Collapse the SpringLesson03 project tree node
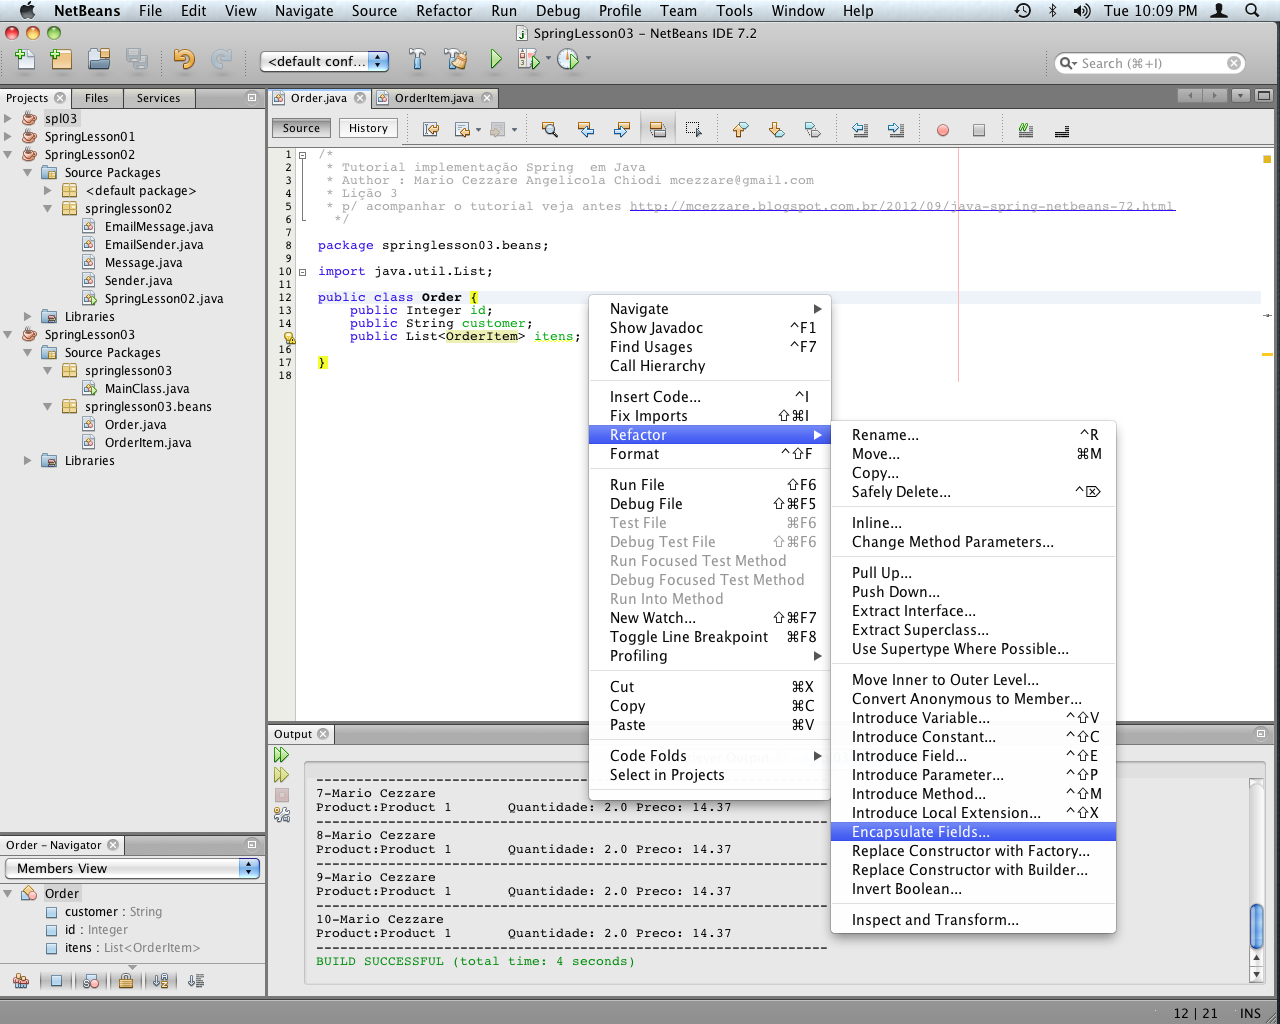Screen dimensions: 1280x1024 coord(8,335)
